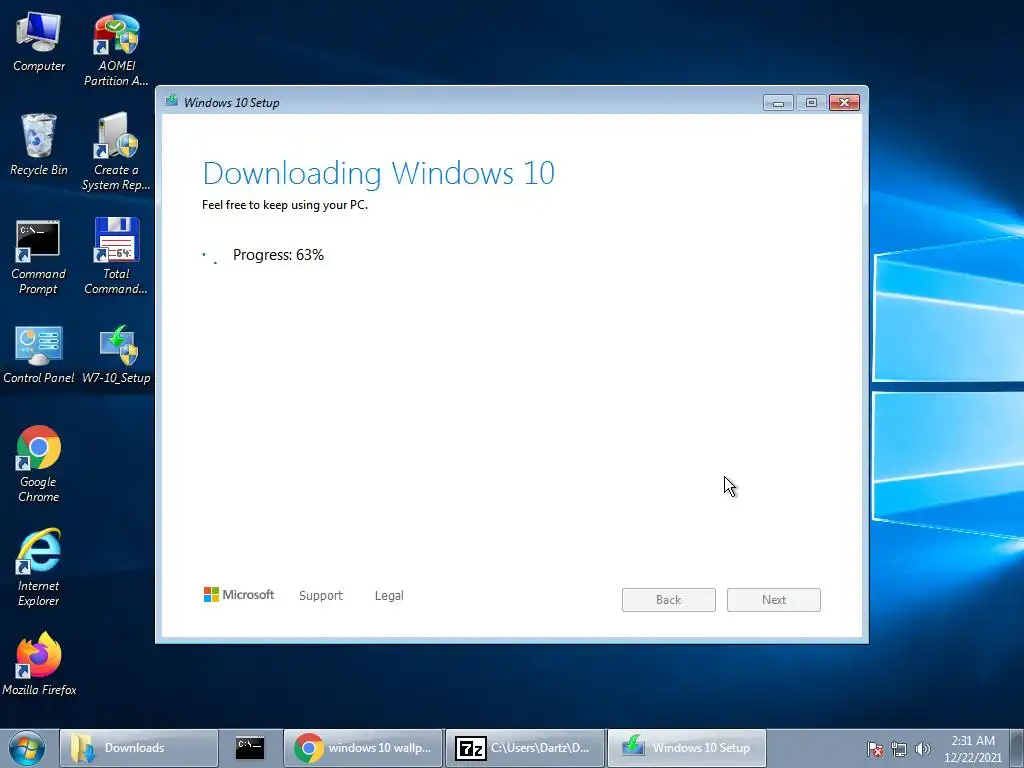Switch to 7-Zip taskbar window
This screenshot has width=1024, height=768.
(525, 748)
